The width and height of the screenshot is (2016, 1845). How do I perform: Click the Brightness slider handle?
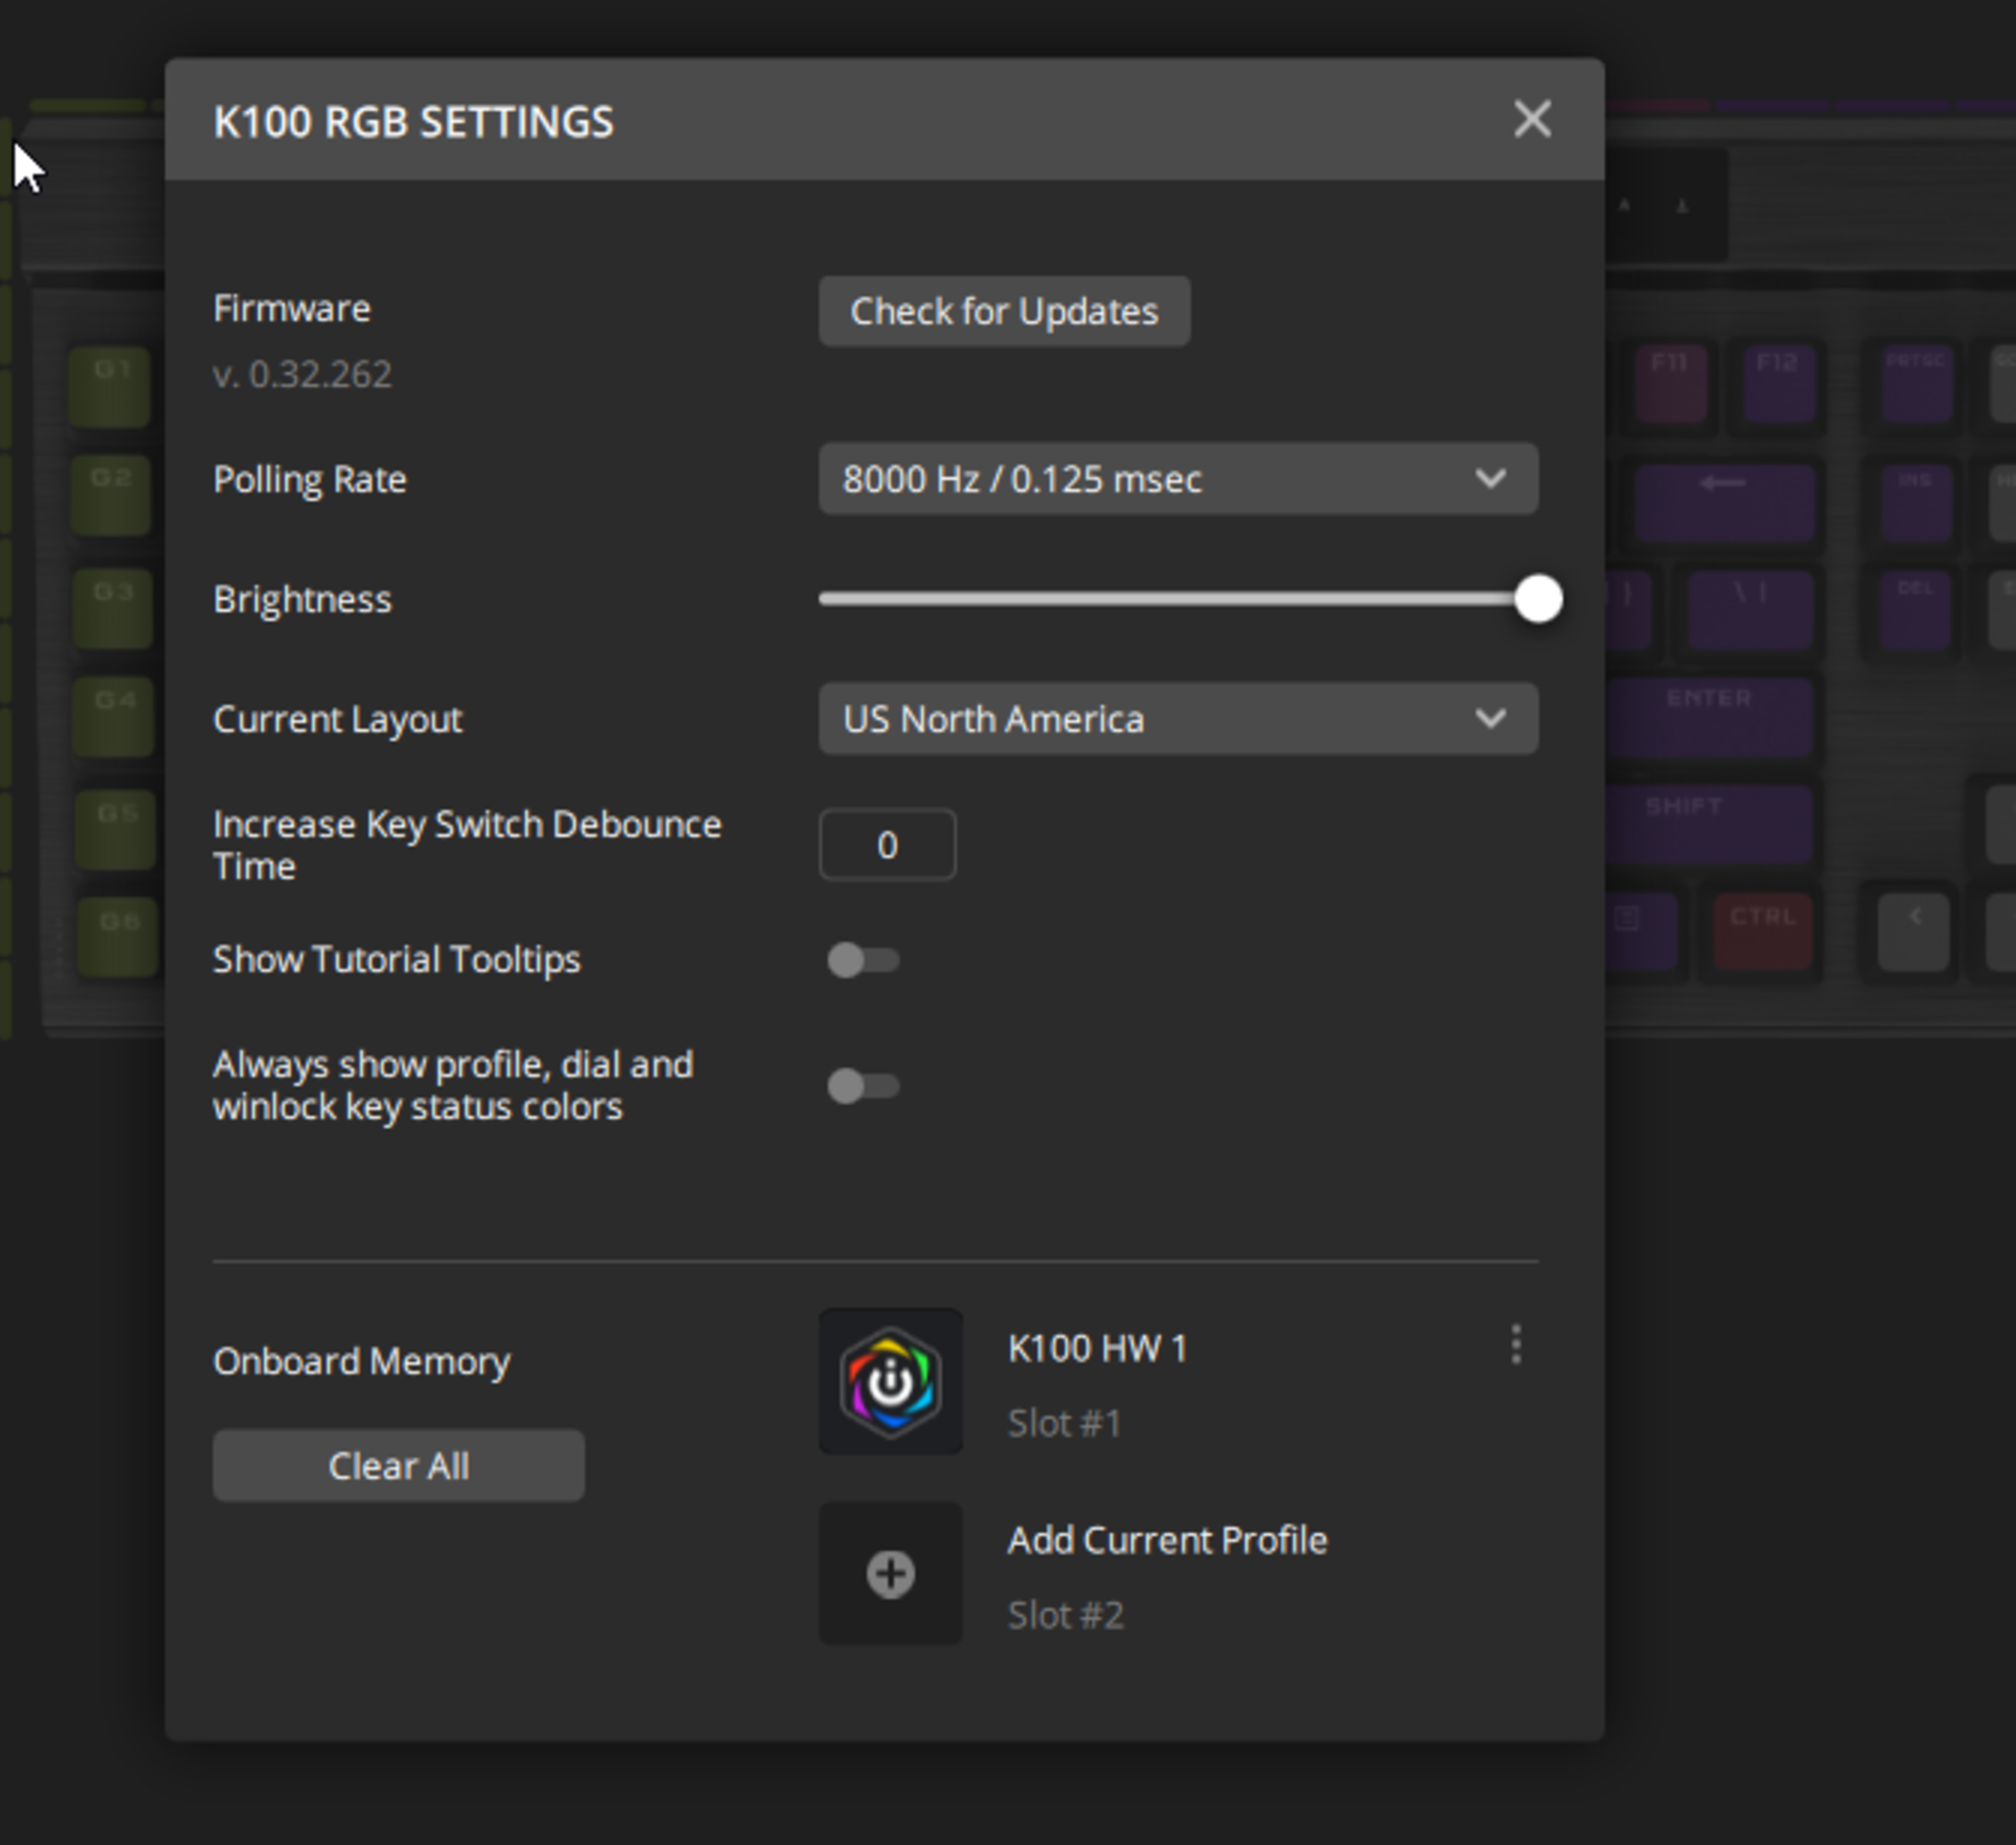coord(1538,599)
